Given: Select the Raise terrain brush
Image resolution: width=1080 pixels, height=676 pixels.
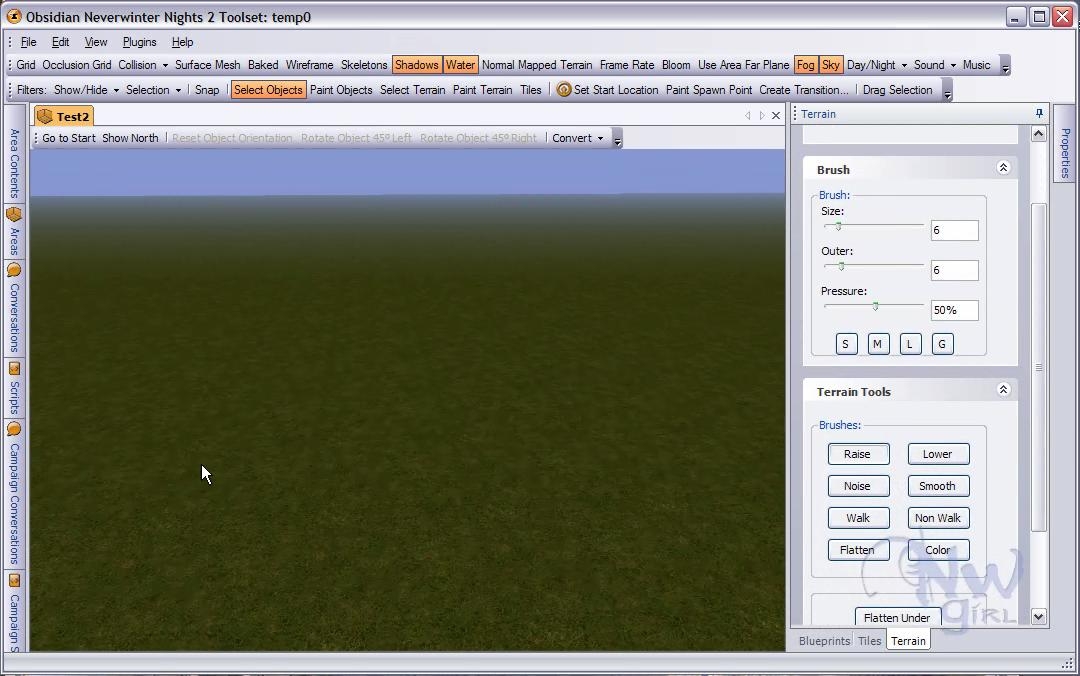Looking at the screenshot, I should [857, 454].
